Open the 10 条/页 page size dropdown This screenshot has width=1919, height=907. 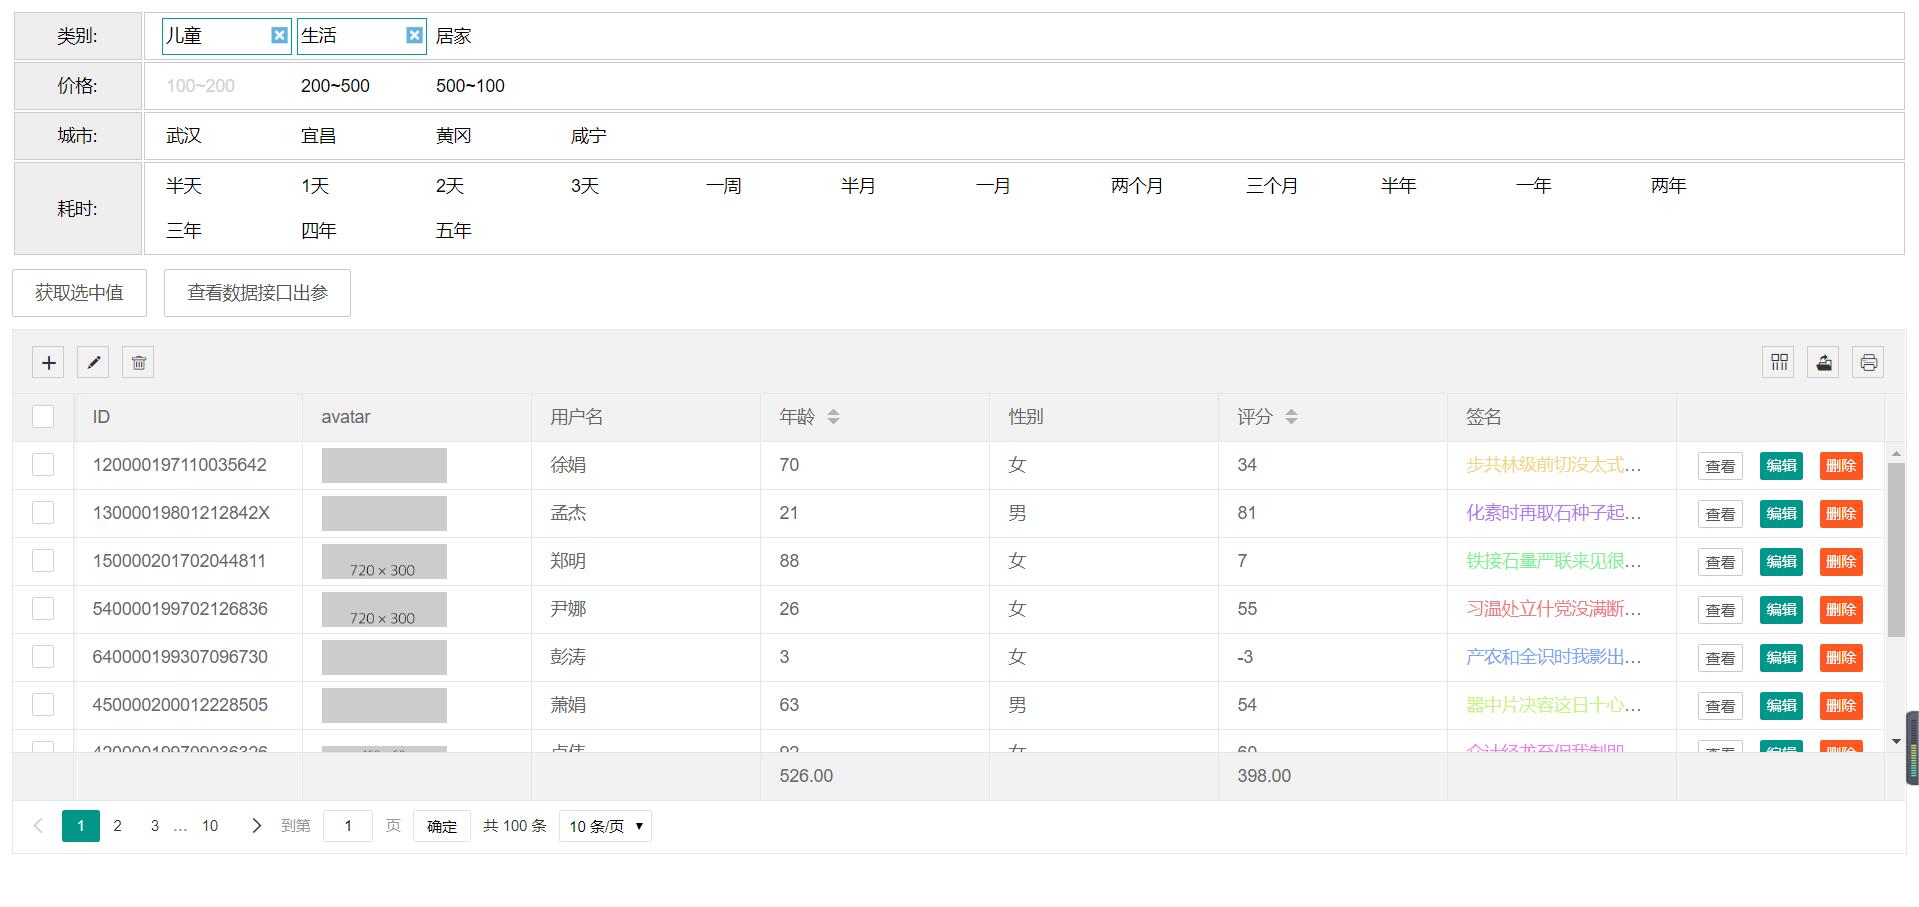pos(605,826)
